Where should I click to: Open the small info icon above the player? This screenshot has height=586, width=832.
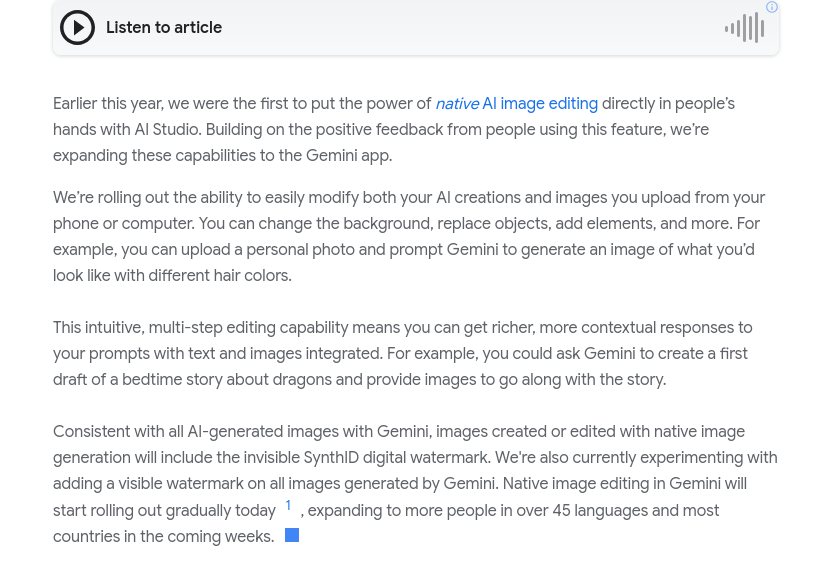(772, 7)
